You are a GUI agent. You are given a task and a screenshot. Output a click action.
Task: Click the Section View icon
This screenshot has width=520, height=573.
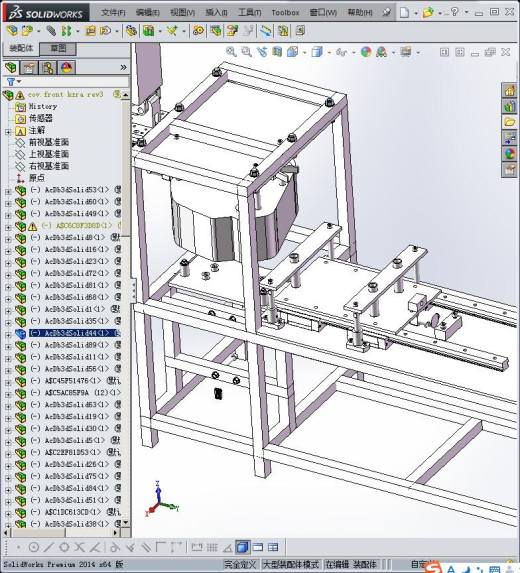(x=277, y=52)
